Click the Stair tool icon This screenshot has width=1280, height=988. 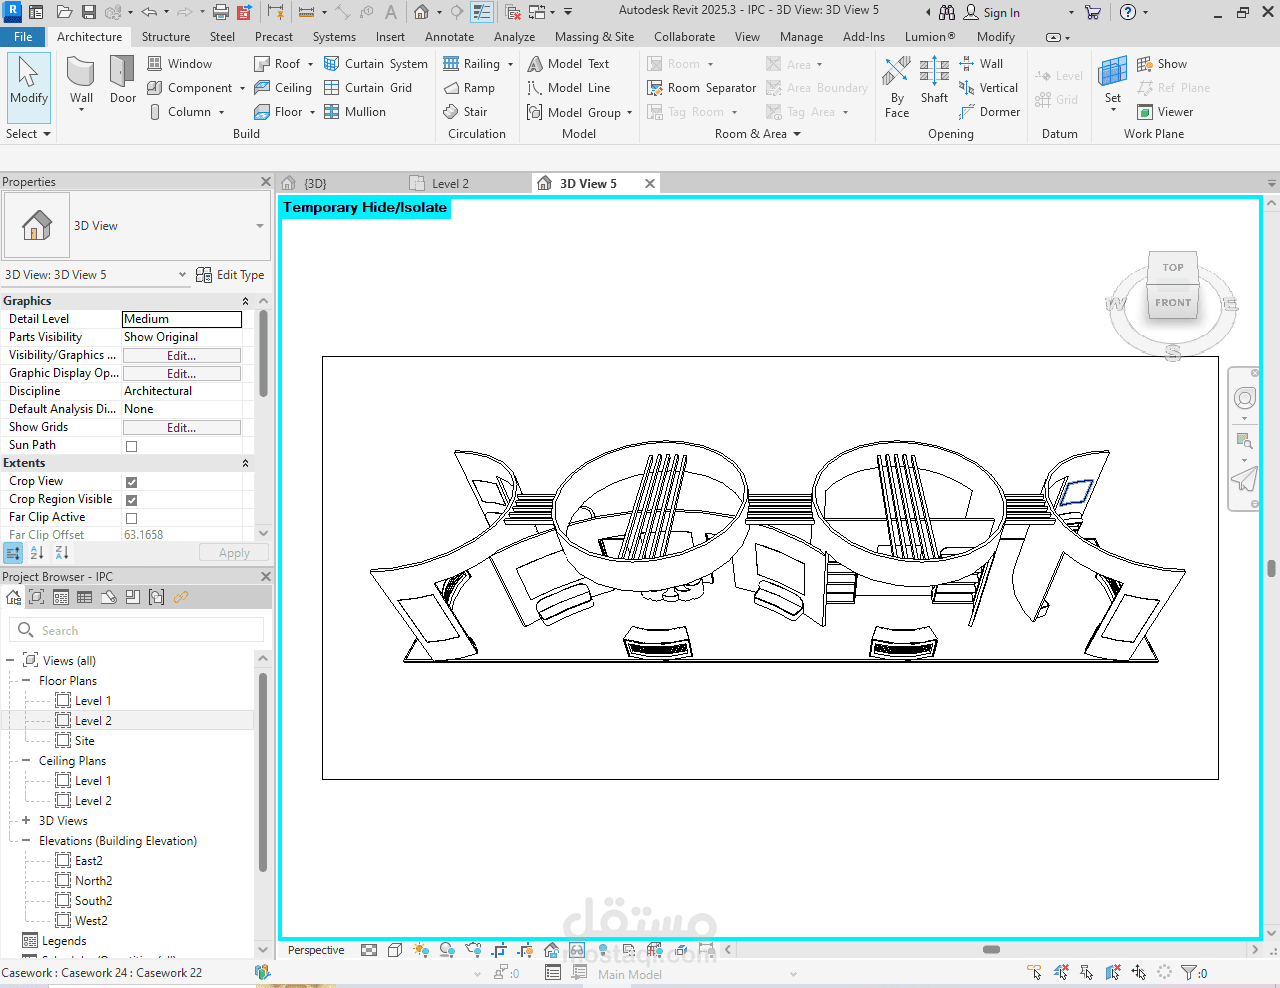tap(452, 112)
